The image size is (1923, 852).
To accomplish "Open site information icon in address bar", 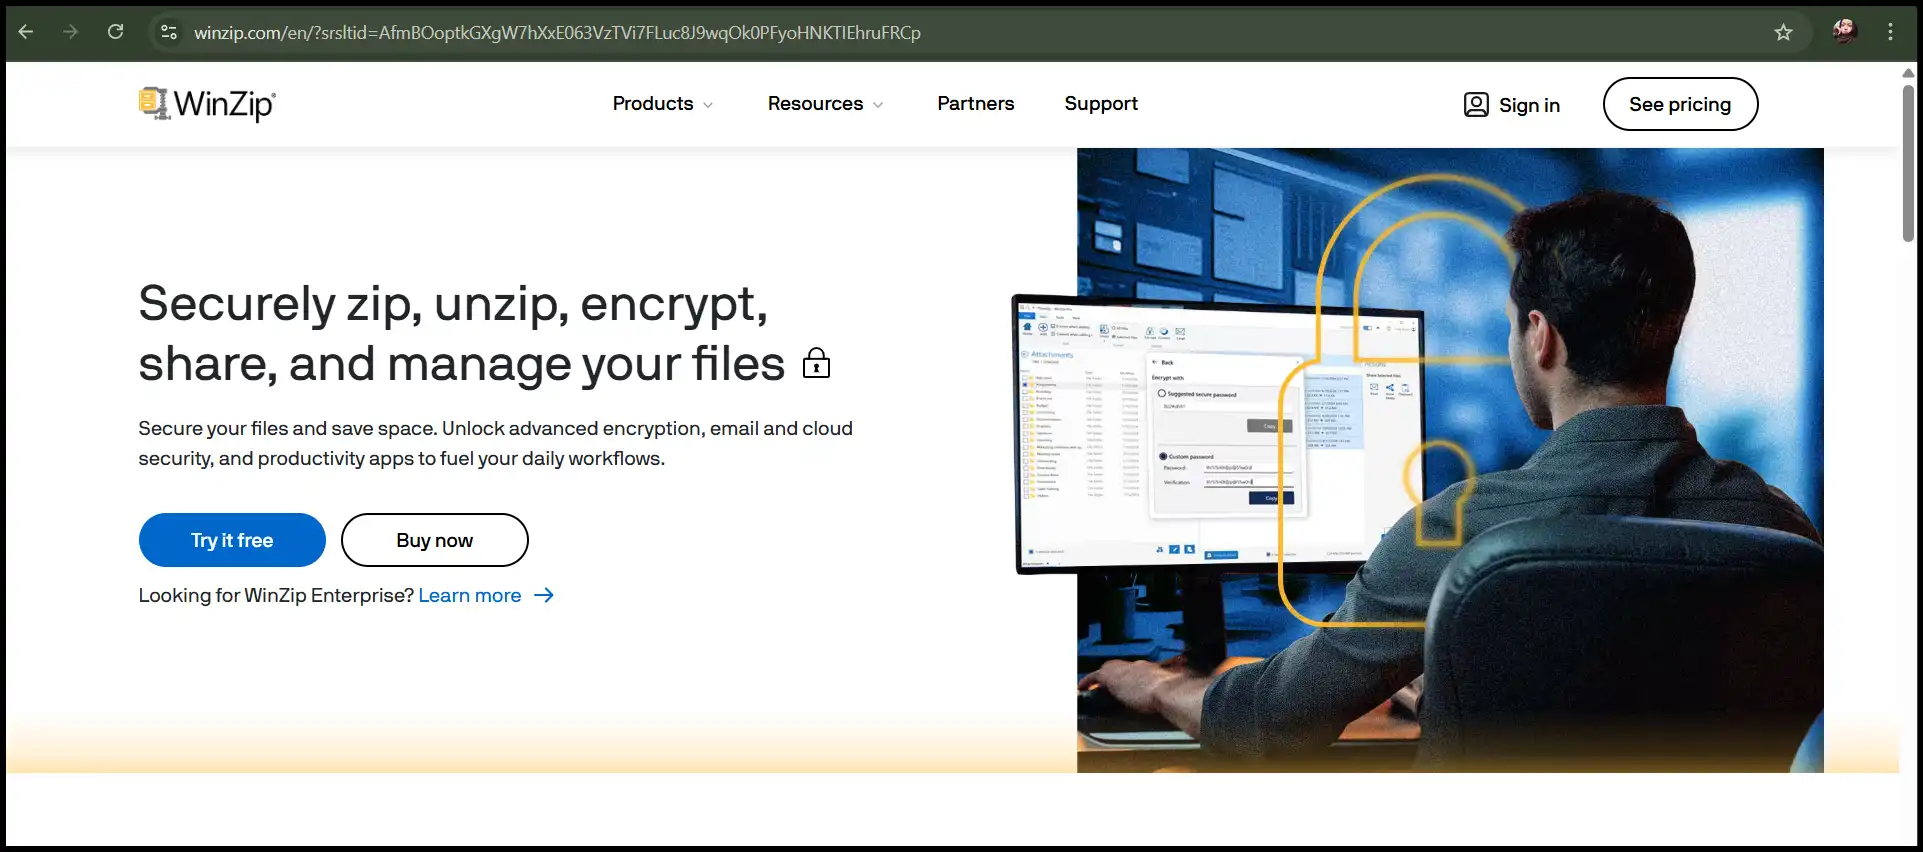I will (x=169, y=32).
